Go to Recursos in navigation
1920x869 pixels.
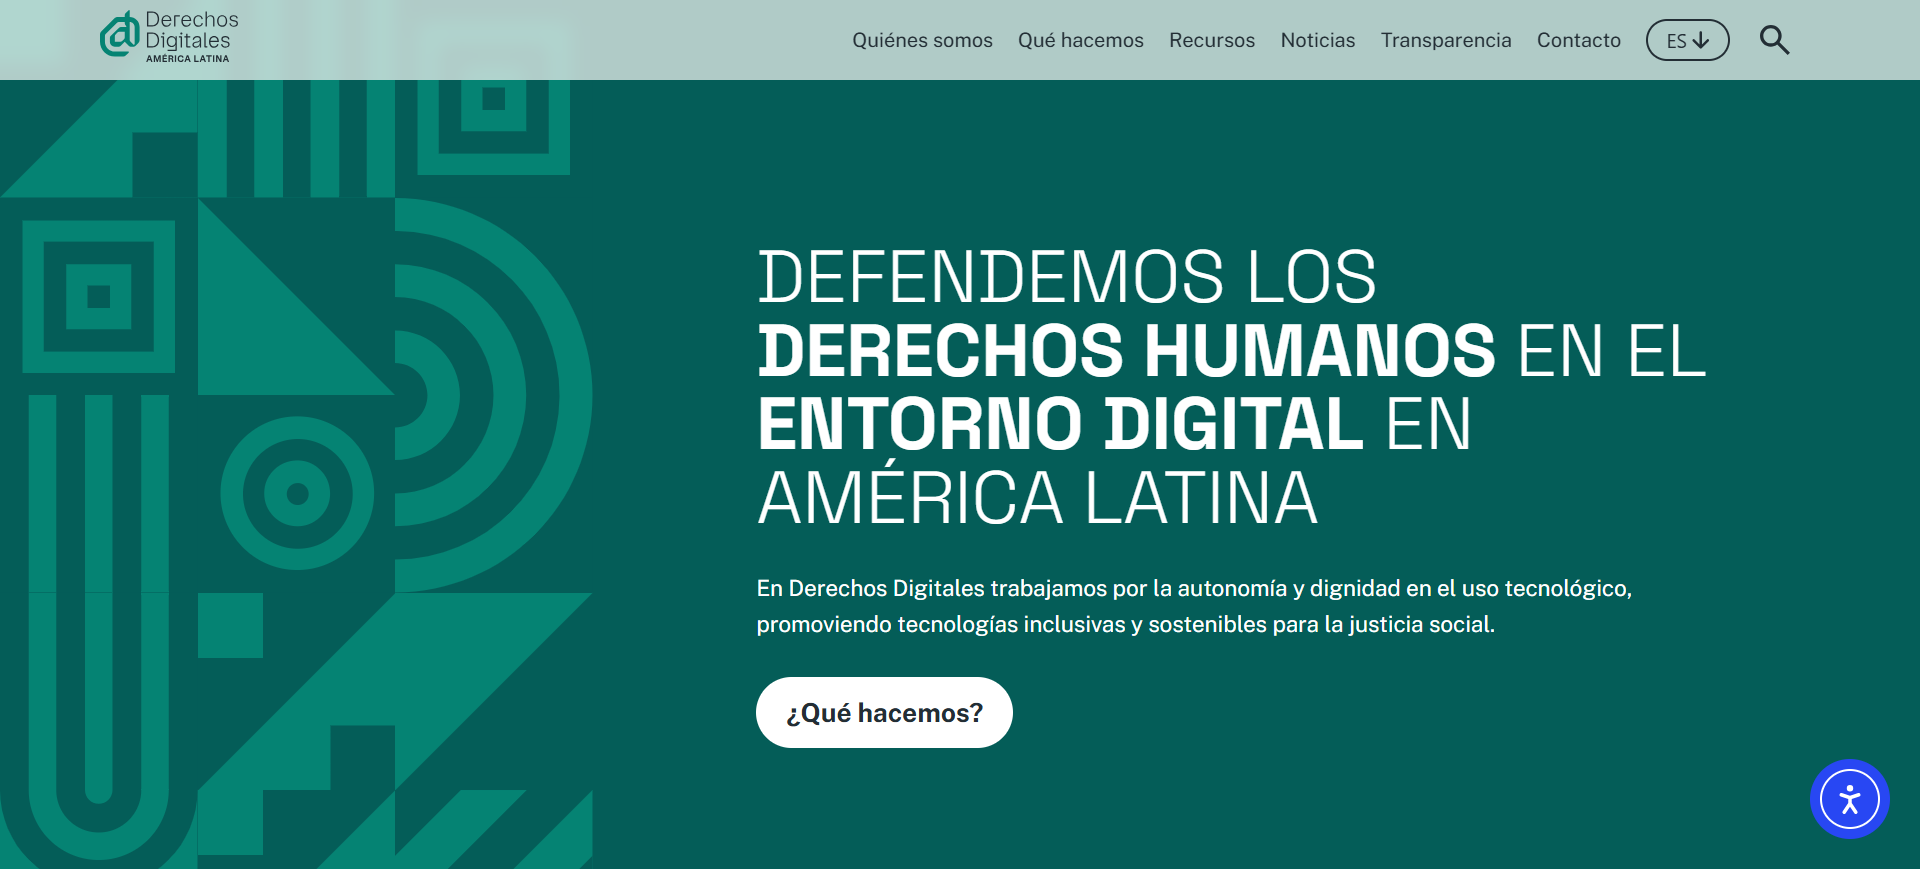click(x=1212, y=40)
